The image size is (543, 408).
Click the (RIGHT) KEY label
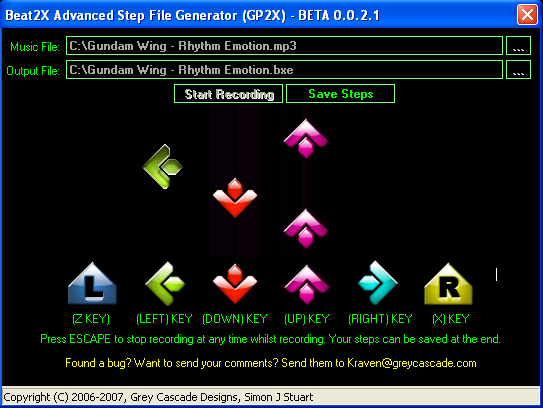[380, 319]
